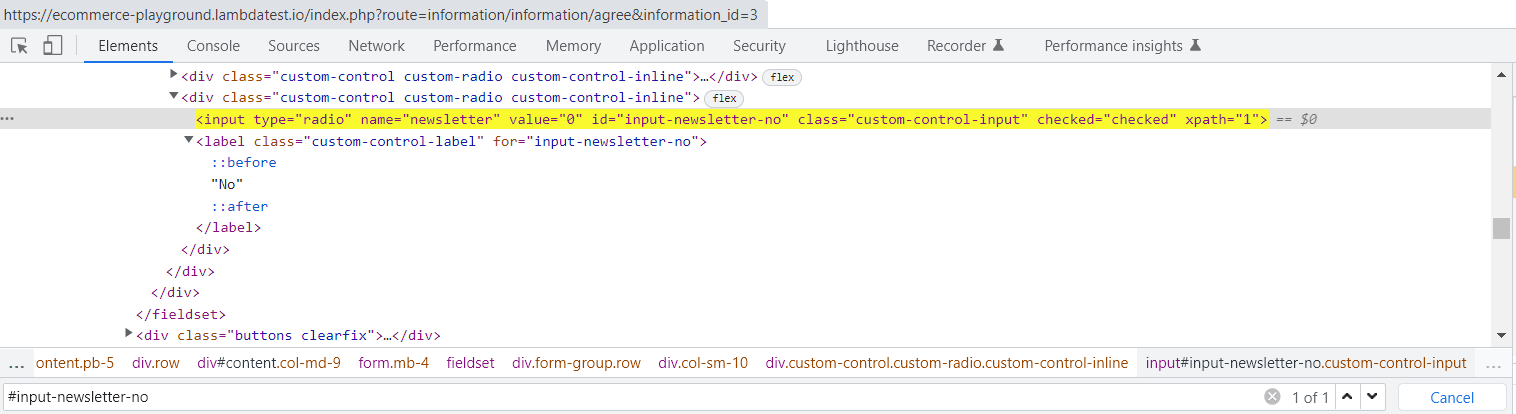Image resolution: width=1516 pixels, height=414 pixels.
Task: Click the scrollbar down arrow in DOM tree
Action: (x=1500, y=335)
